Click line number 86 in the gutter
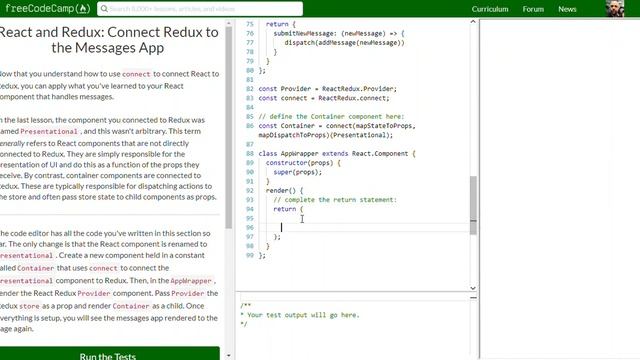 tap(250, 126)
